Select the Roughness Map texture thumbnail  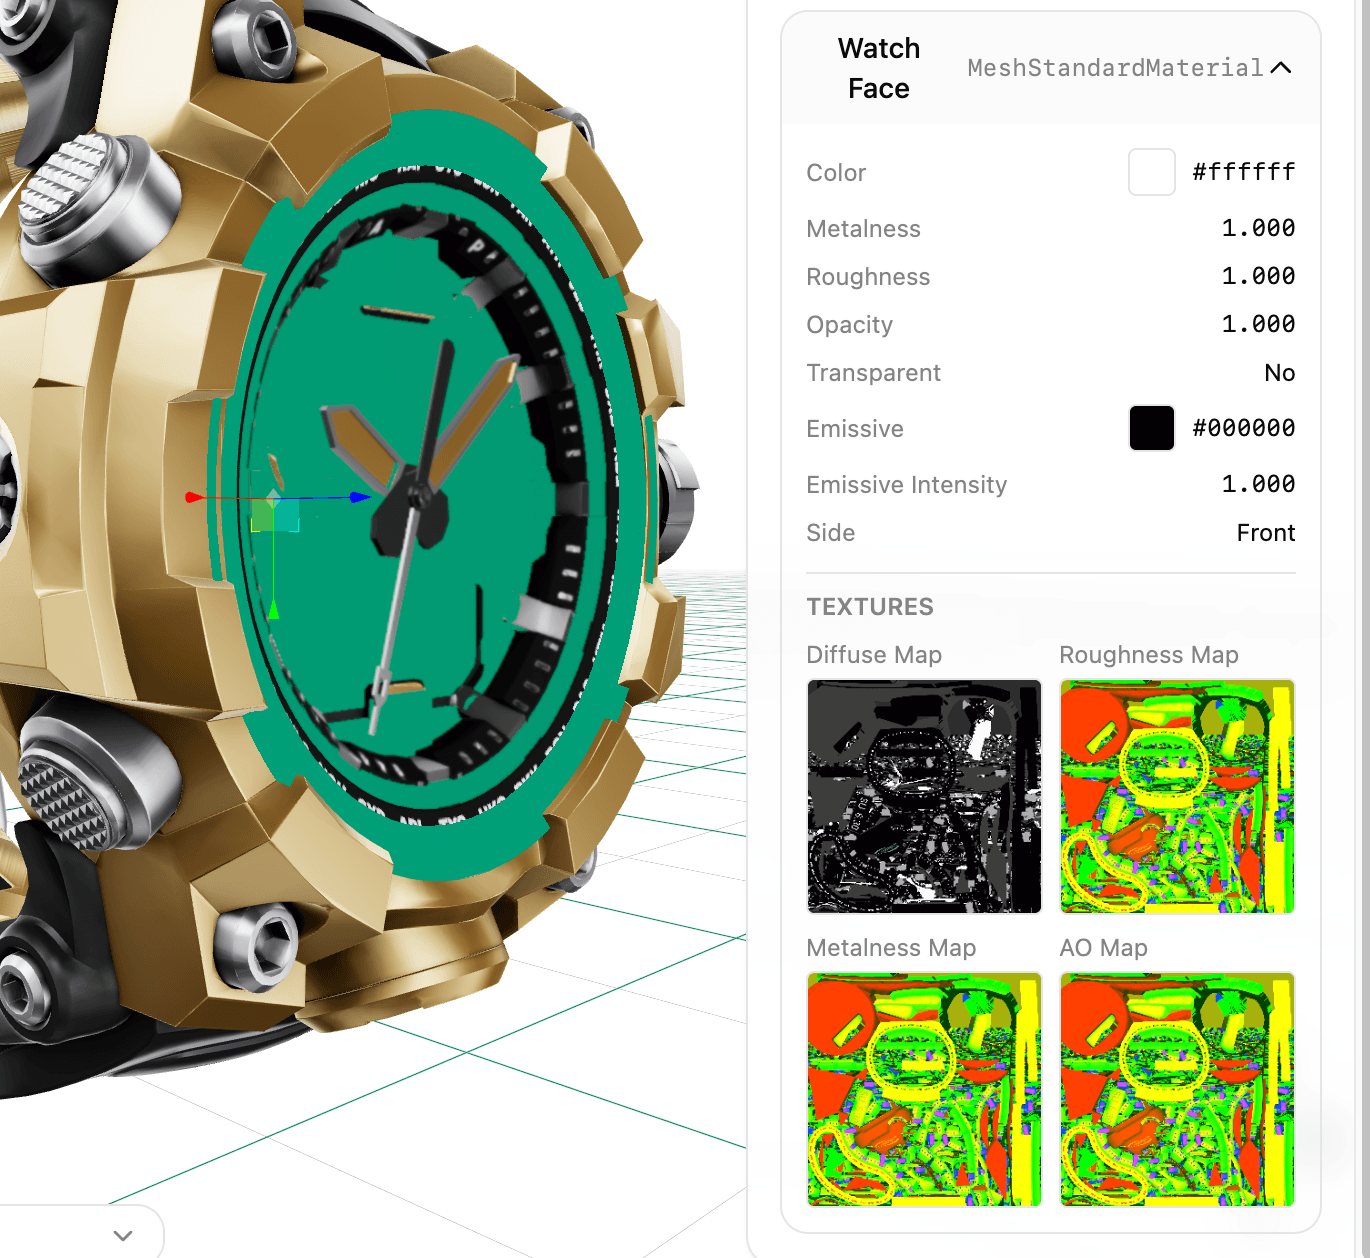click(x=1177, y=796)
